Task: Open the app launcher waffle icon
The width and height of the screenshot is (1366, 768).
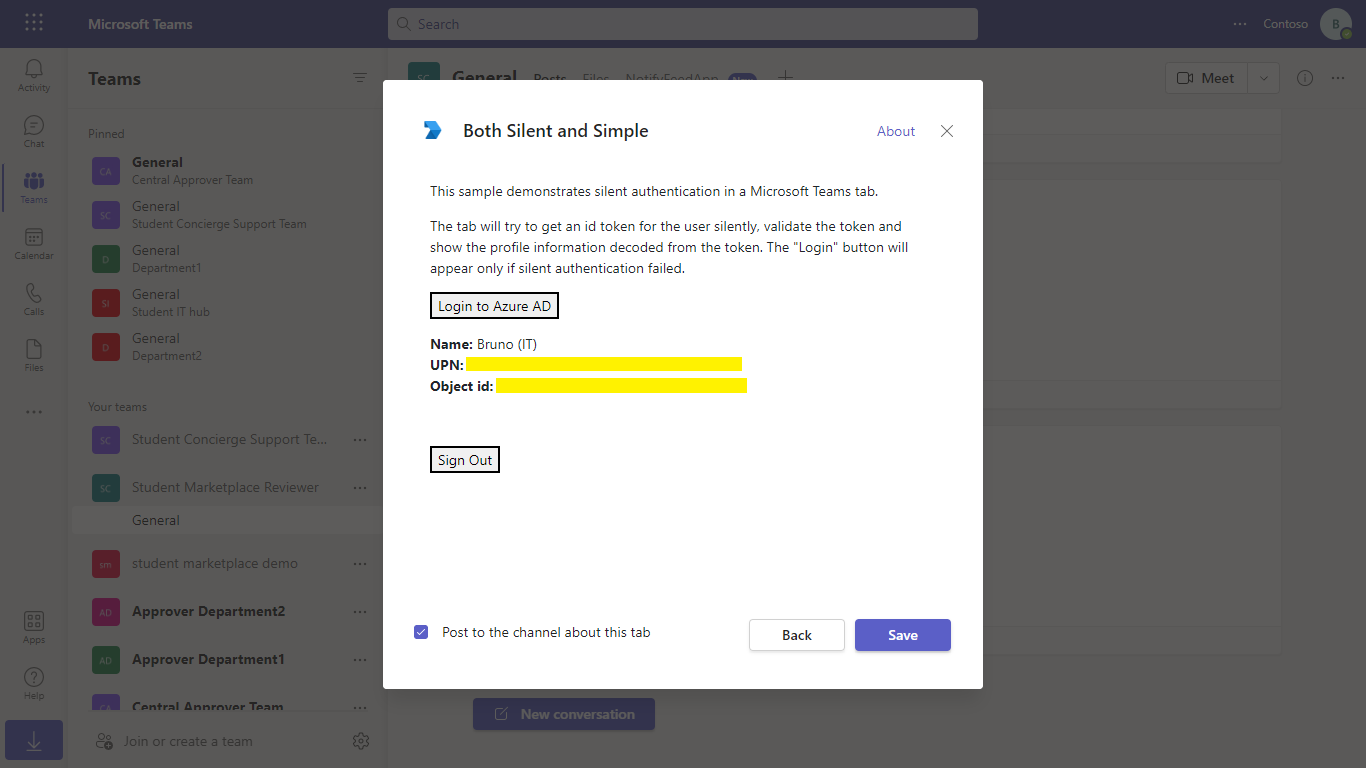Action: point(34,23)
